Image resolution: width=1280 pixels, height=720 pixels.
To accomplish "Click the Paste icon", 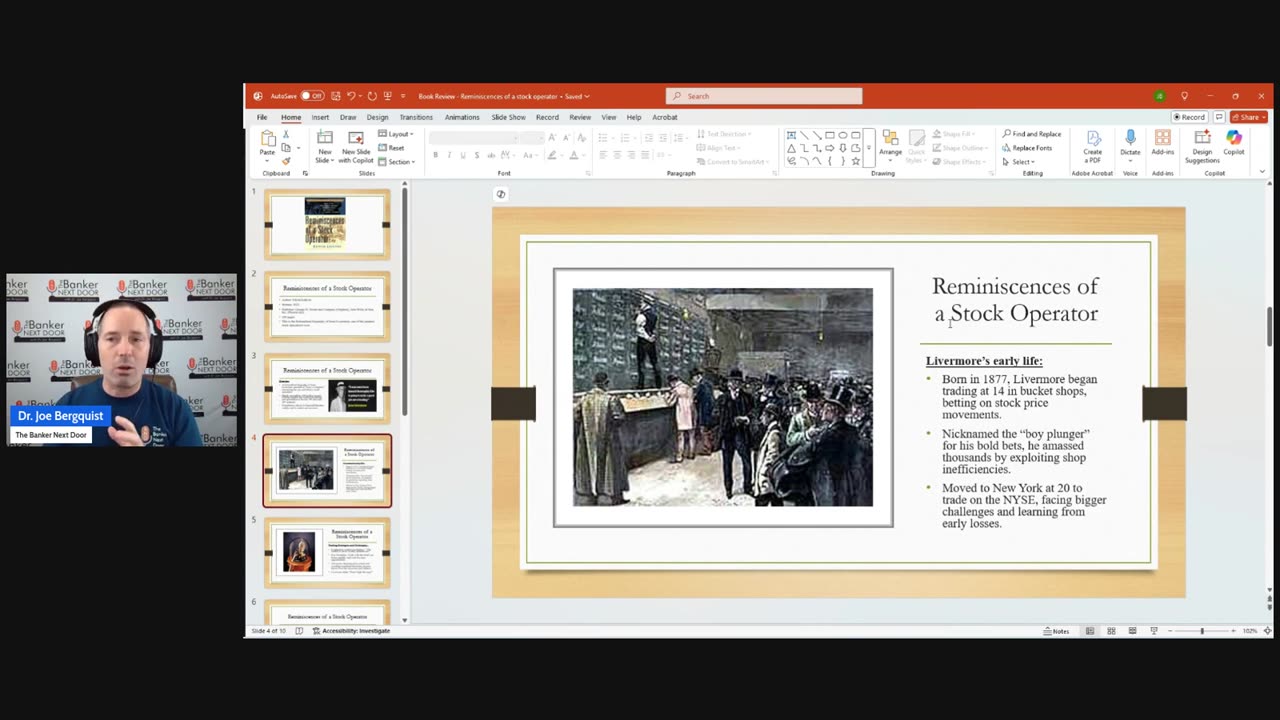I will [x=267, y=139].
